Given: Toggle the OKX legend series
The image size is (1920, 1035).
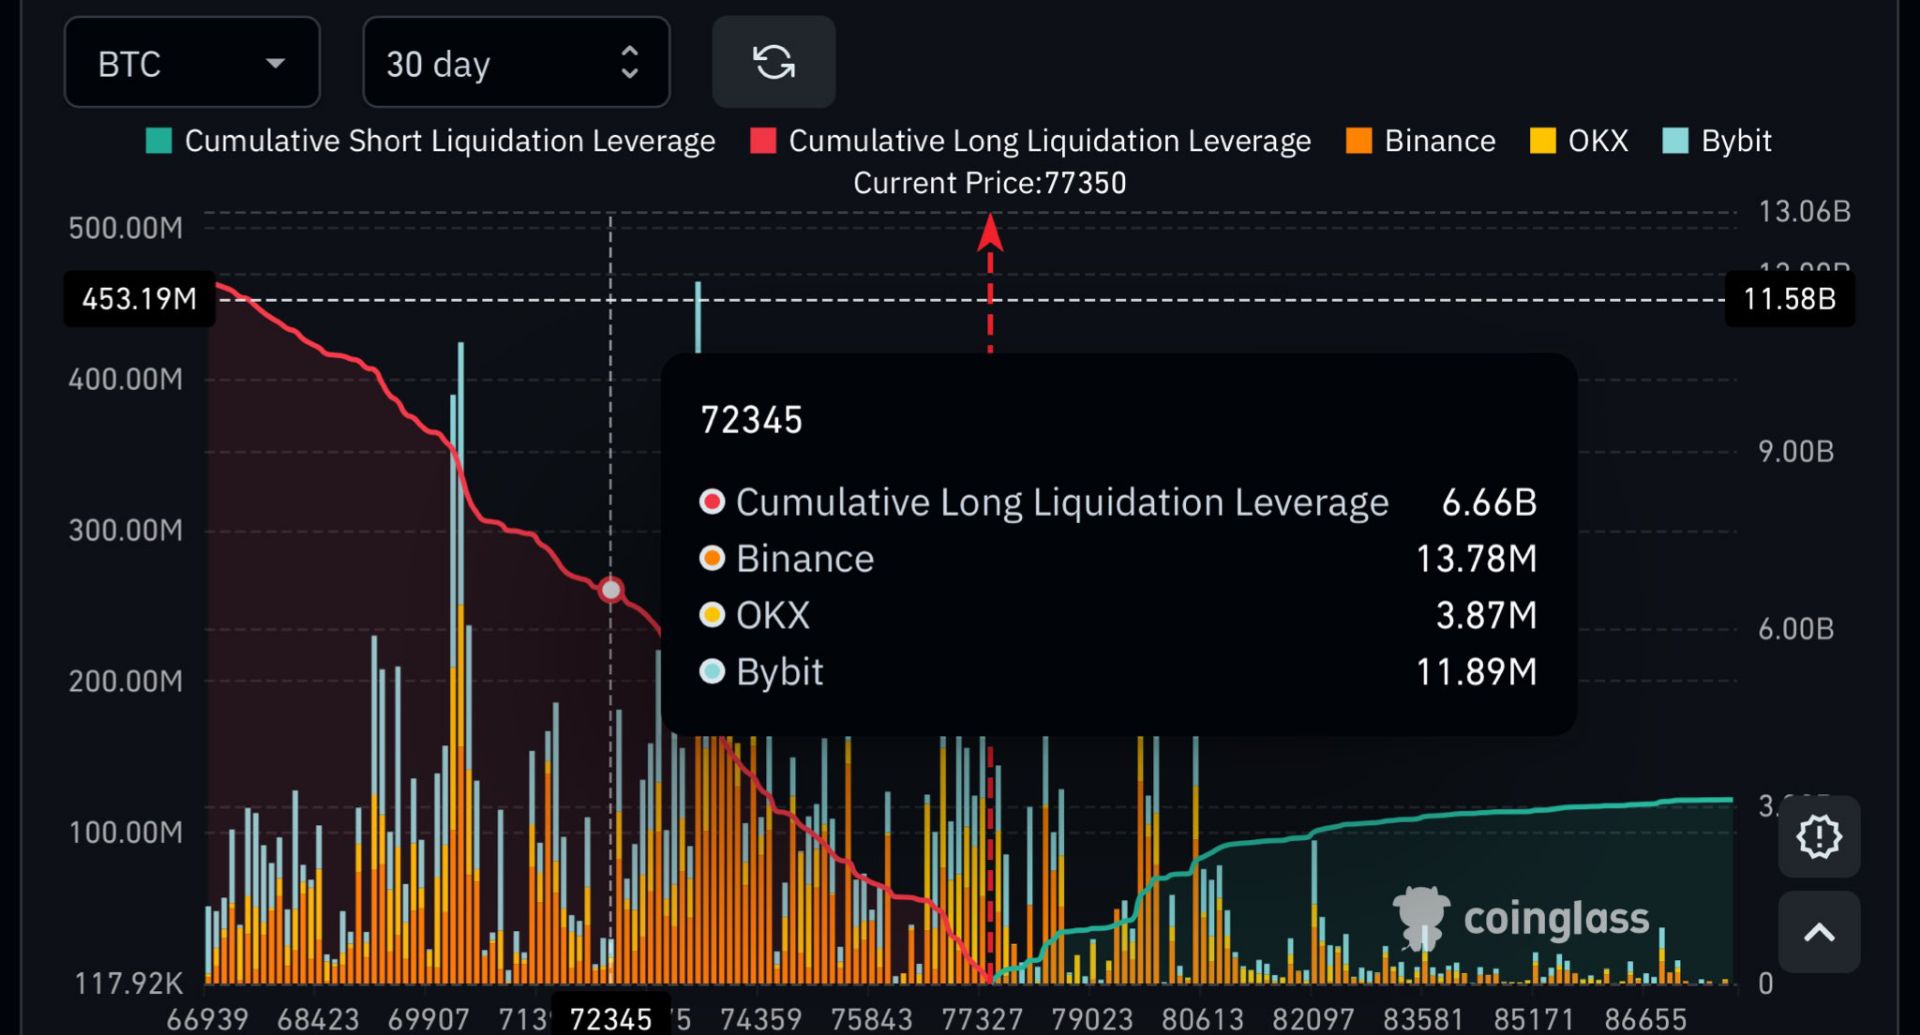Looking at the screenshot, I should click(1580, 141).
